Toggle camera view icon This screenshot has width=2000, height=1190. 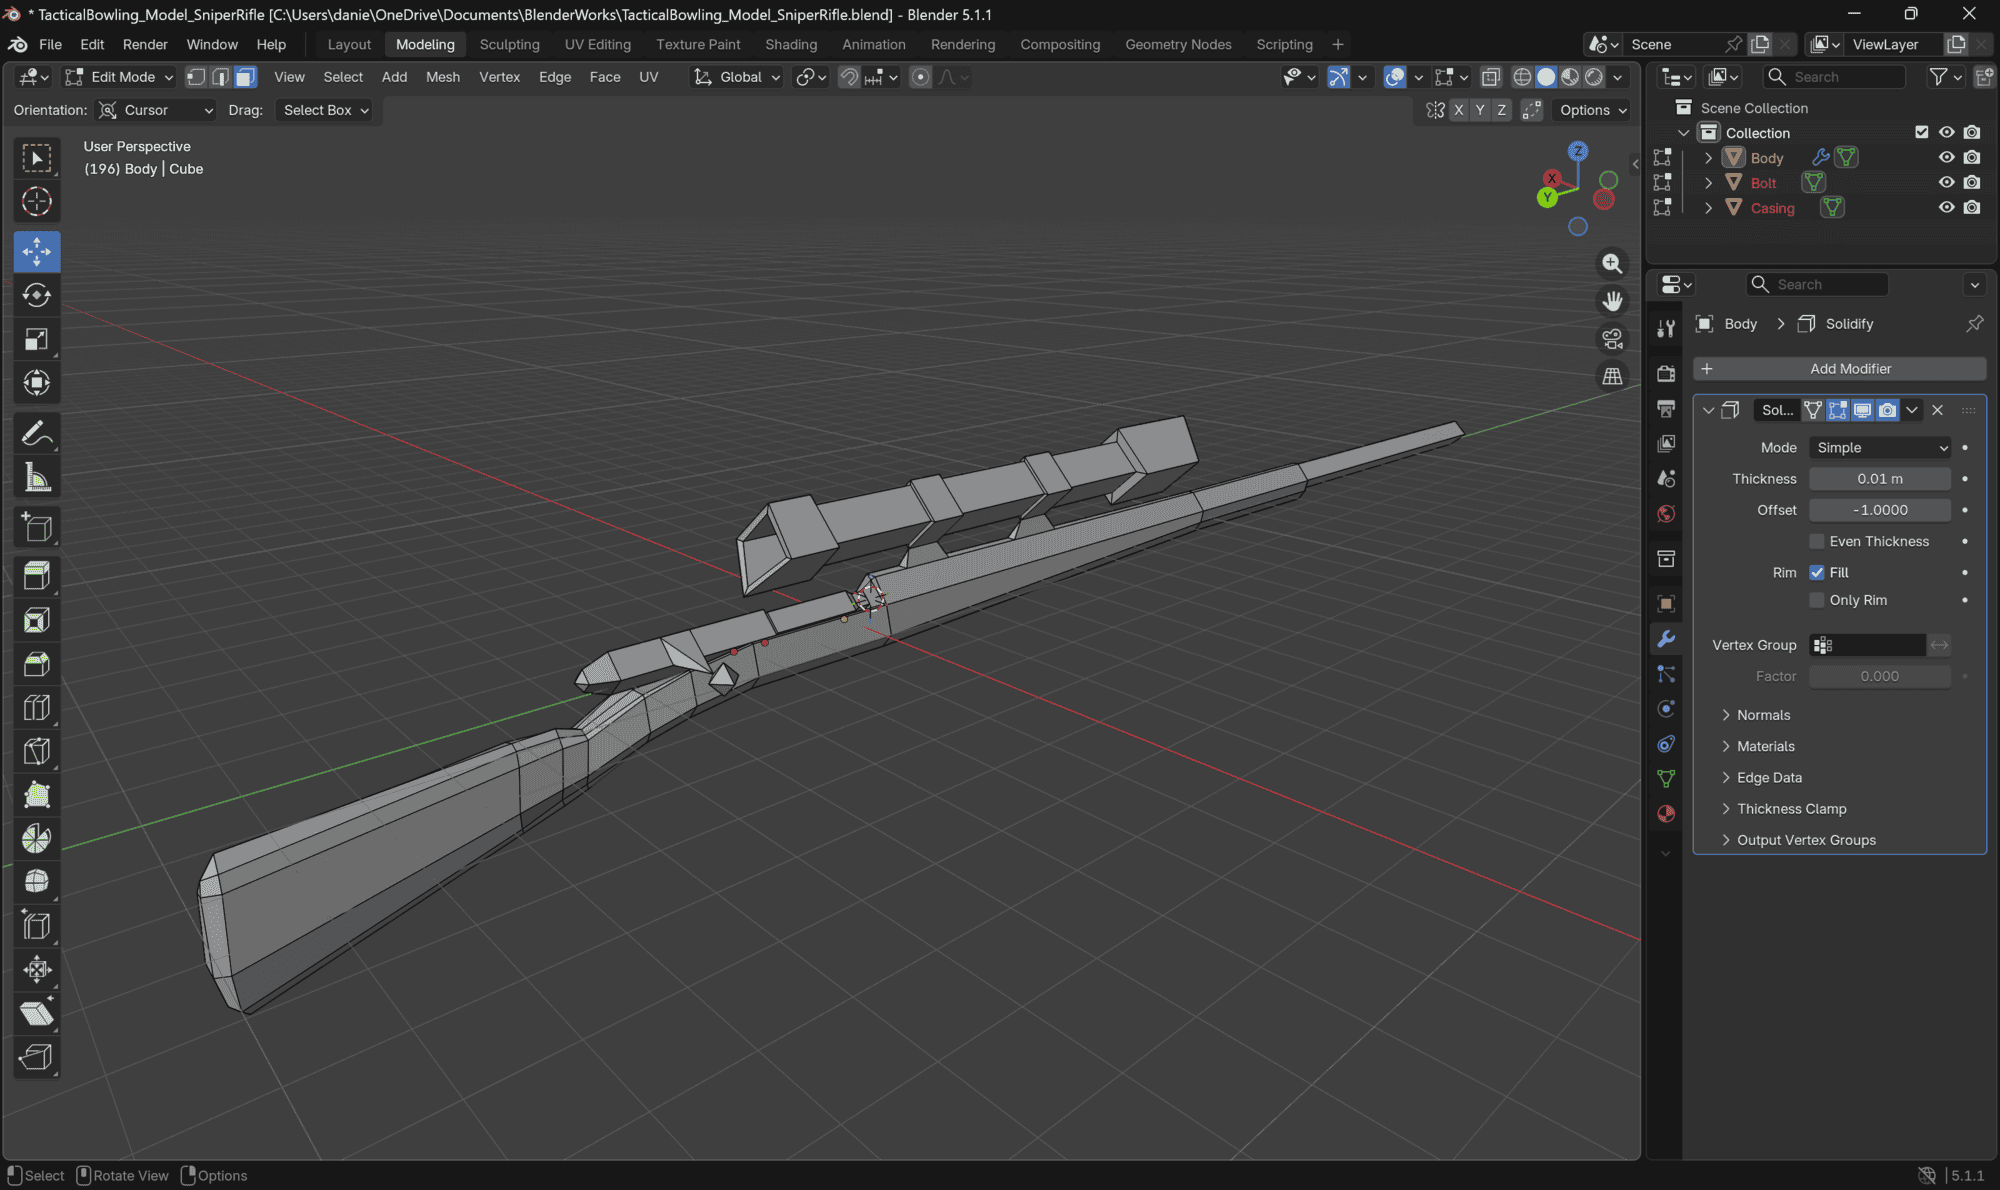coord(1612,339)
